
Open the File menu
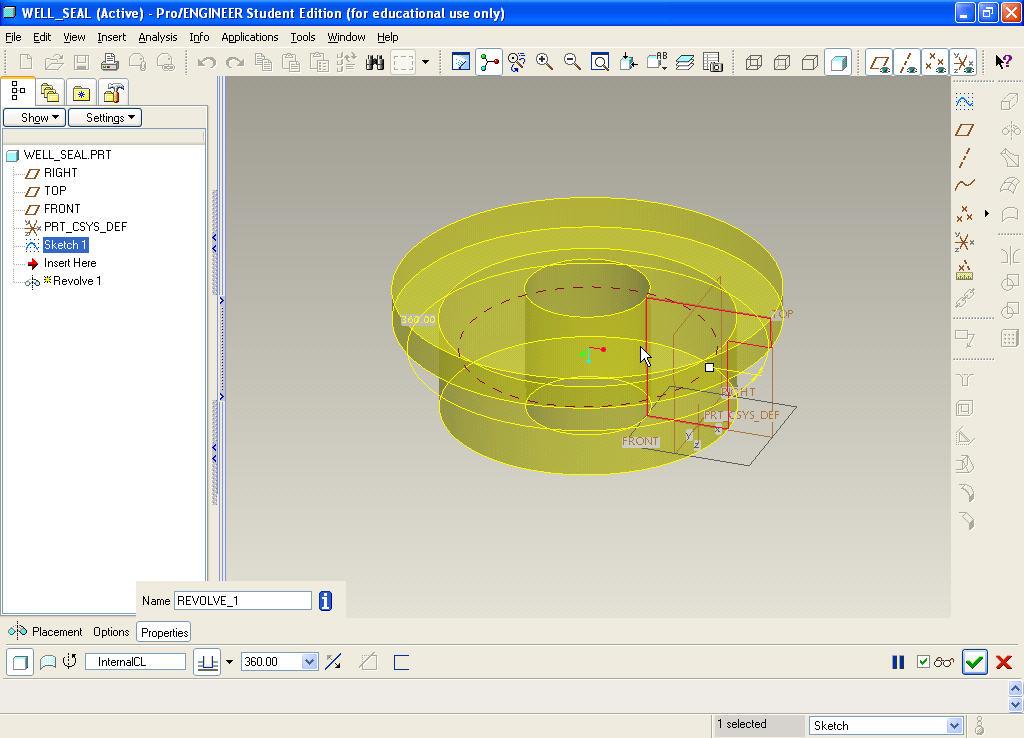(13, 37)
